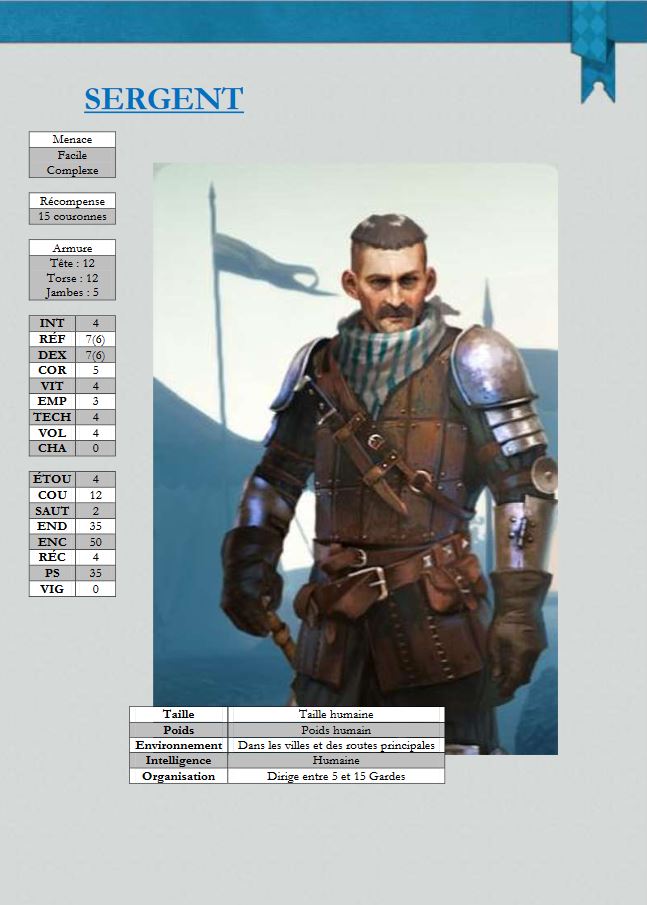The width and height of the screenshot is (647, 905).
Task: Click the value 5 in COR row
Action: click(x=96, y=370)
